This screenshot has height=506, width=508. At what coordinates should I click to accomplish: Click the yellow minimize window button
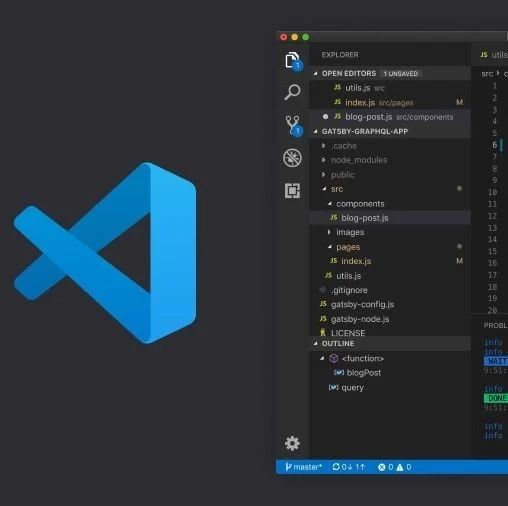[x=295, y=37]
